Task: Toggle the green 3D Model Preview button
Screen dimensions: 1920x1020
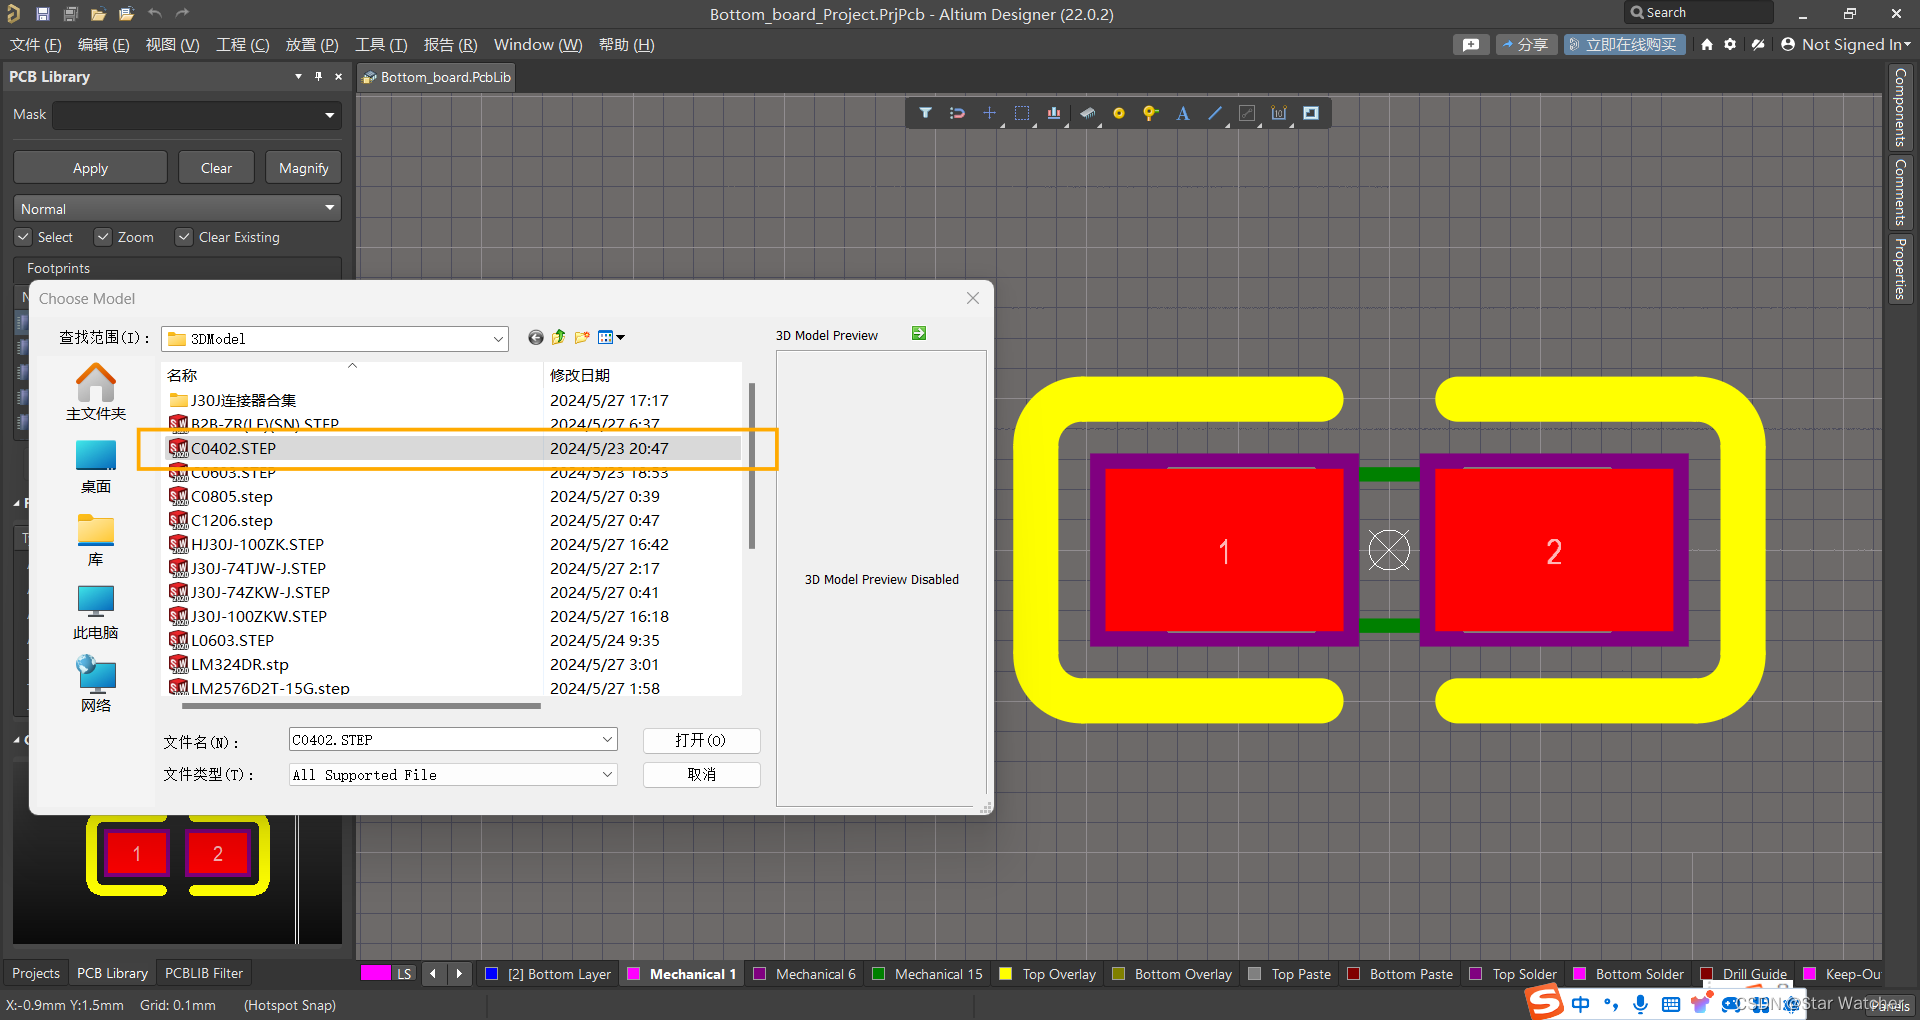Action: pyautogui.click(x=919, y=333)
